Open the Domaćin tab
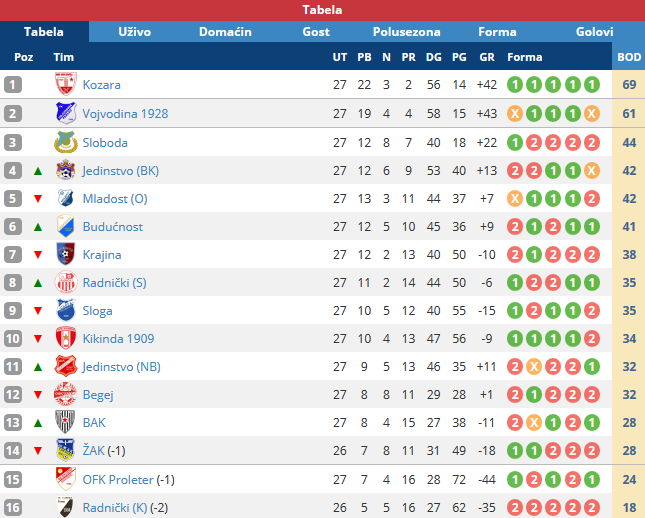 (225, 32)
